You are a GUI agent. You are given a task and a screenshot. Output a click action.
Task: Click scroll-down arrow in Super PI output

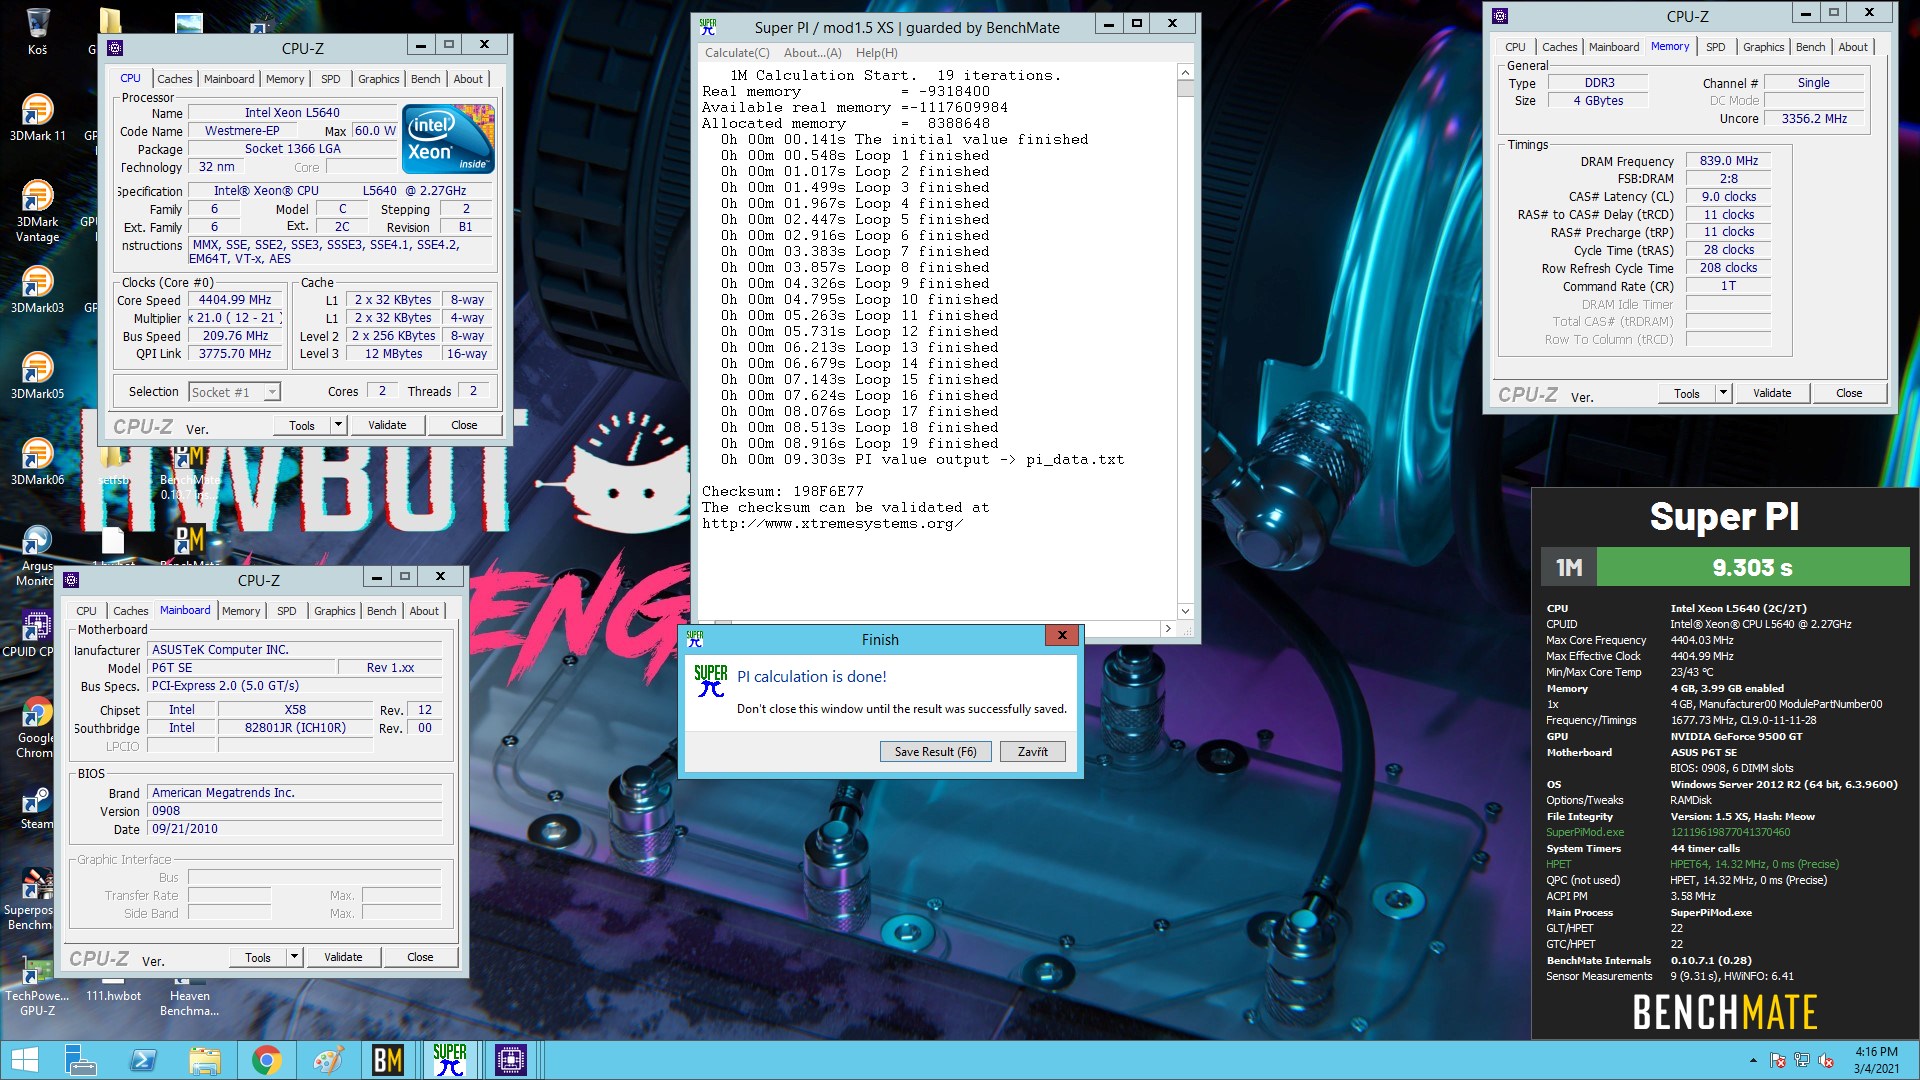click(1185, 611)
